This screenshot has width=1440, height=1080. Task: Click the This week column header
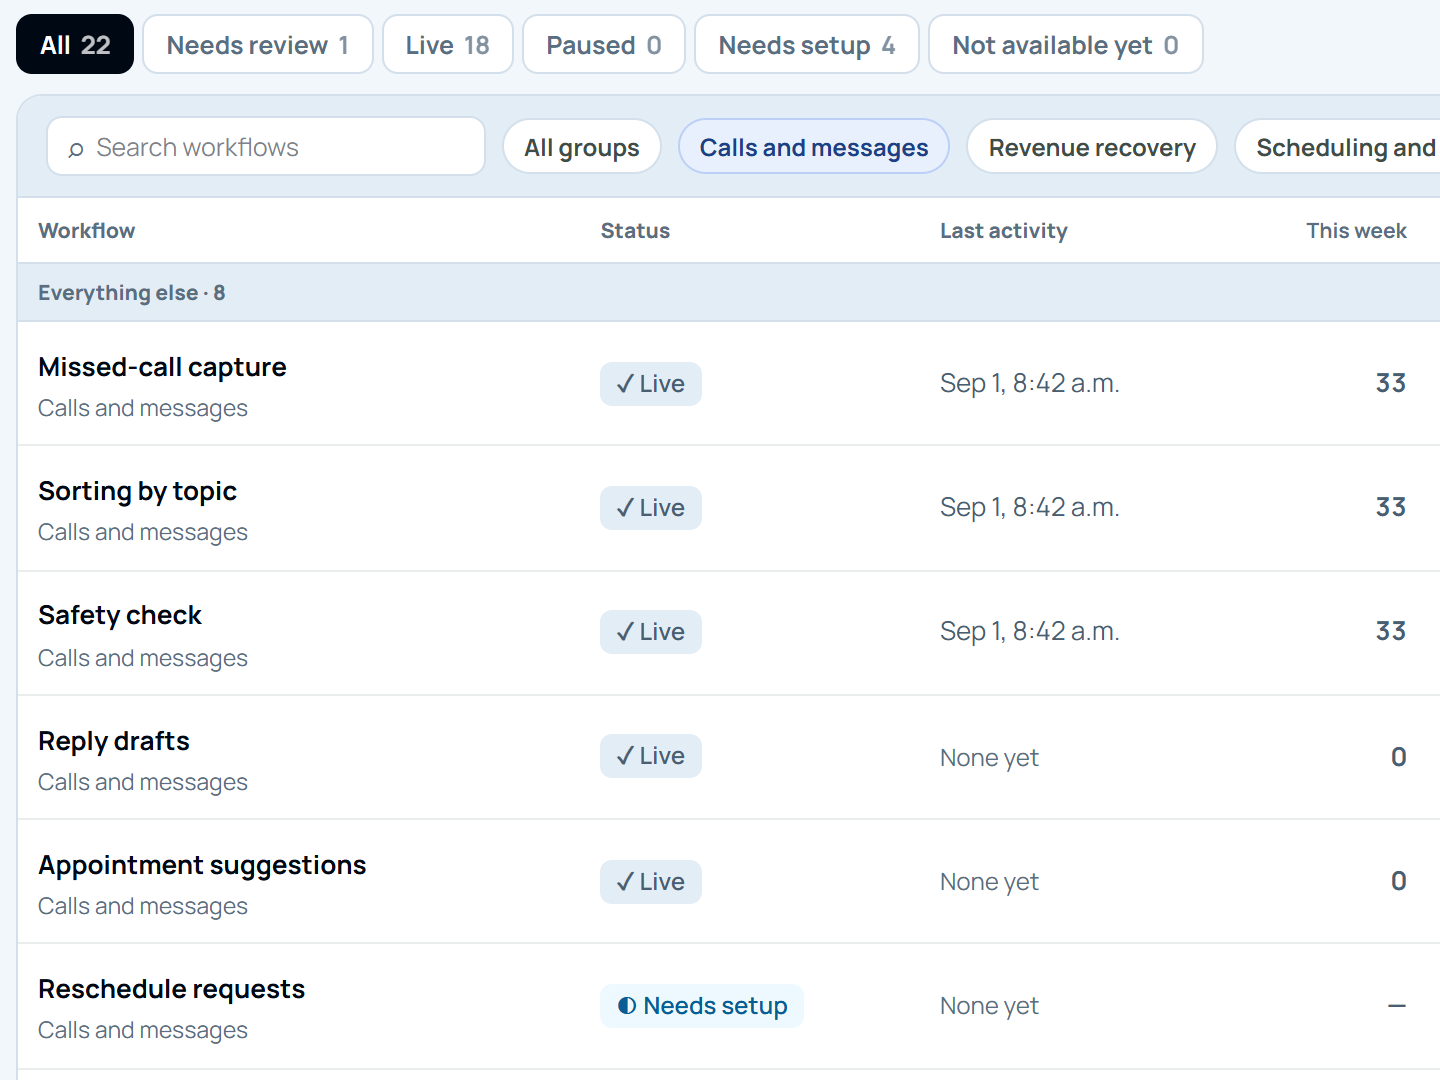point(1356,231)
